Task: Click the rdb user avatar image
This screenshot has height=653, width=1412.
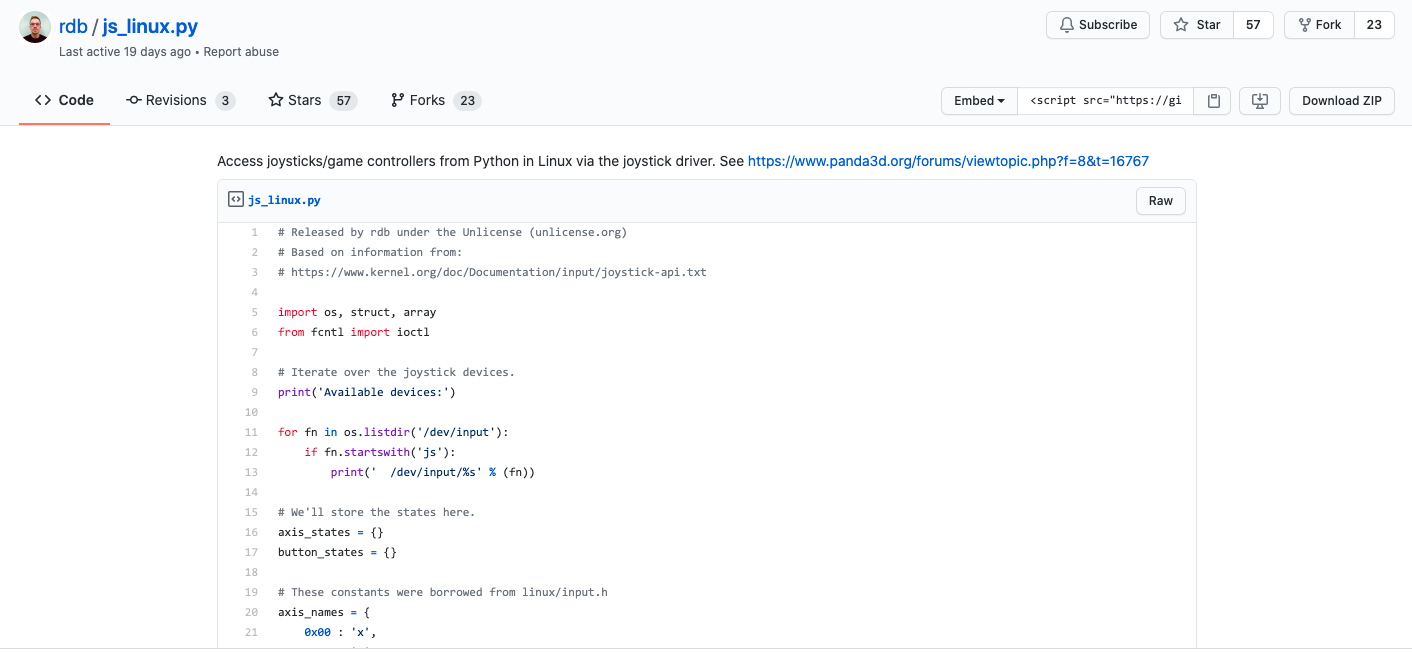Action: coord(35,28)
